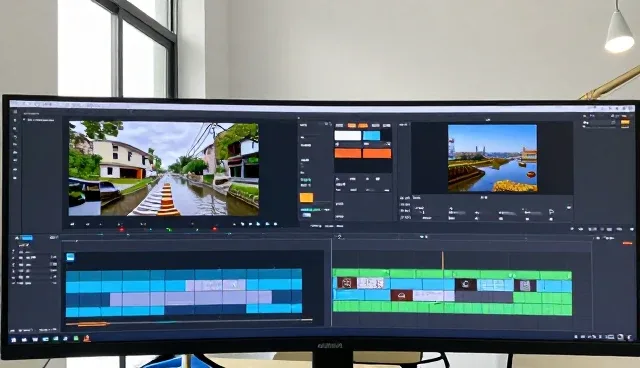640x368 pixels.
Task: Click the small blue icon above blue clips
Action: click(x=70, y=257)
